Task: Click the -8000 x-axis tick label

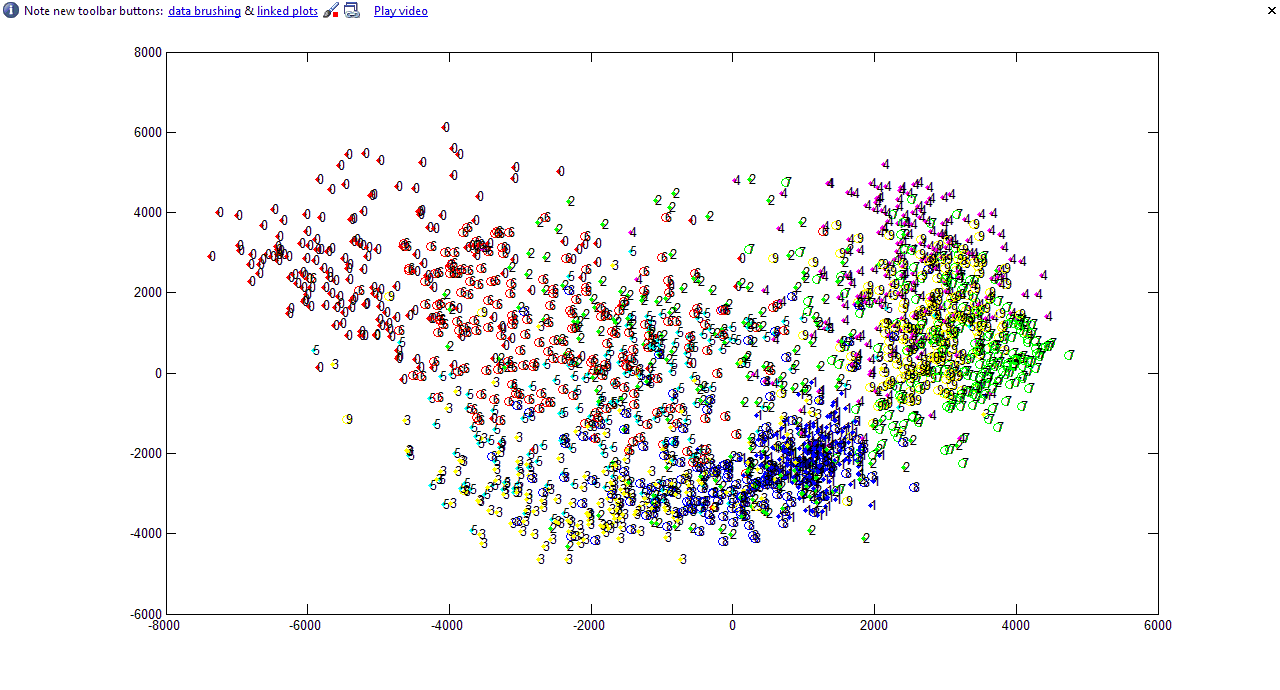Action: [x=165, y=626]
